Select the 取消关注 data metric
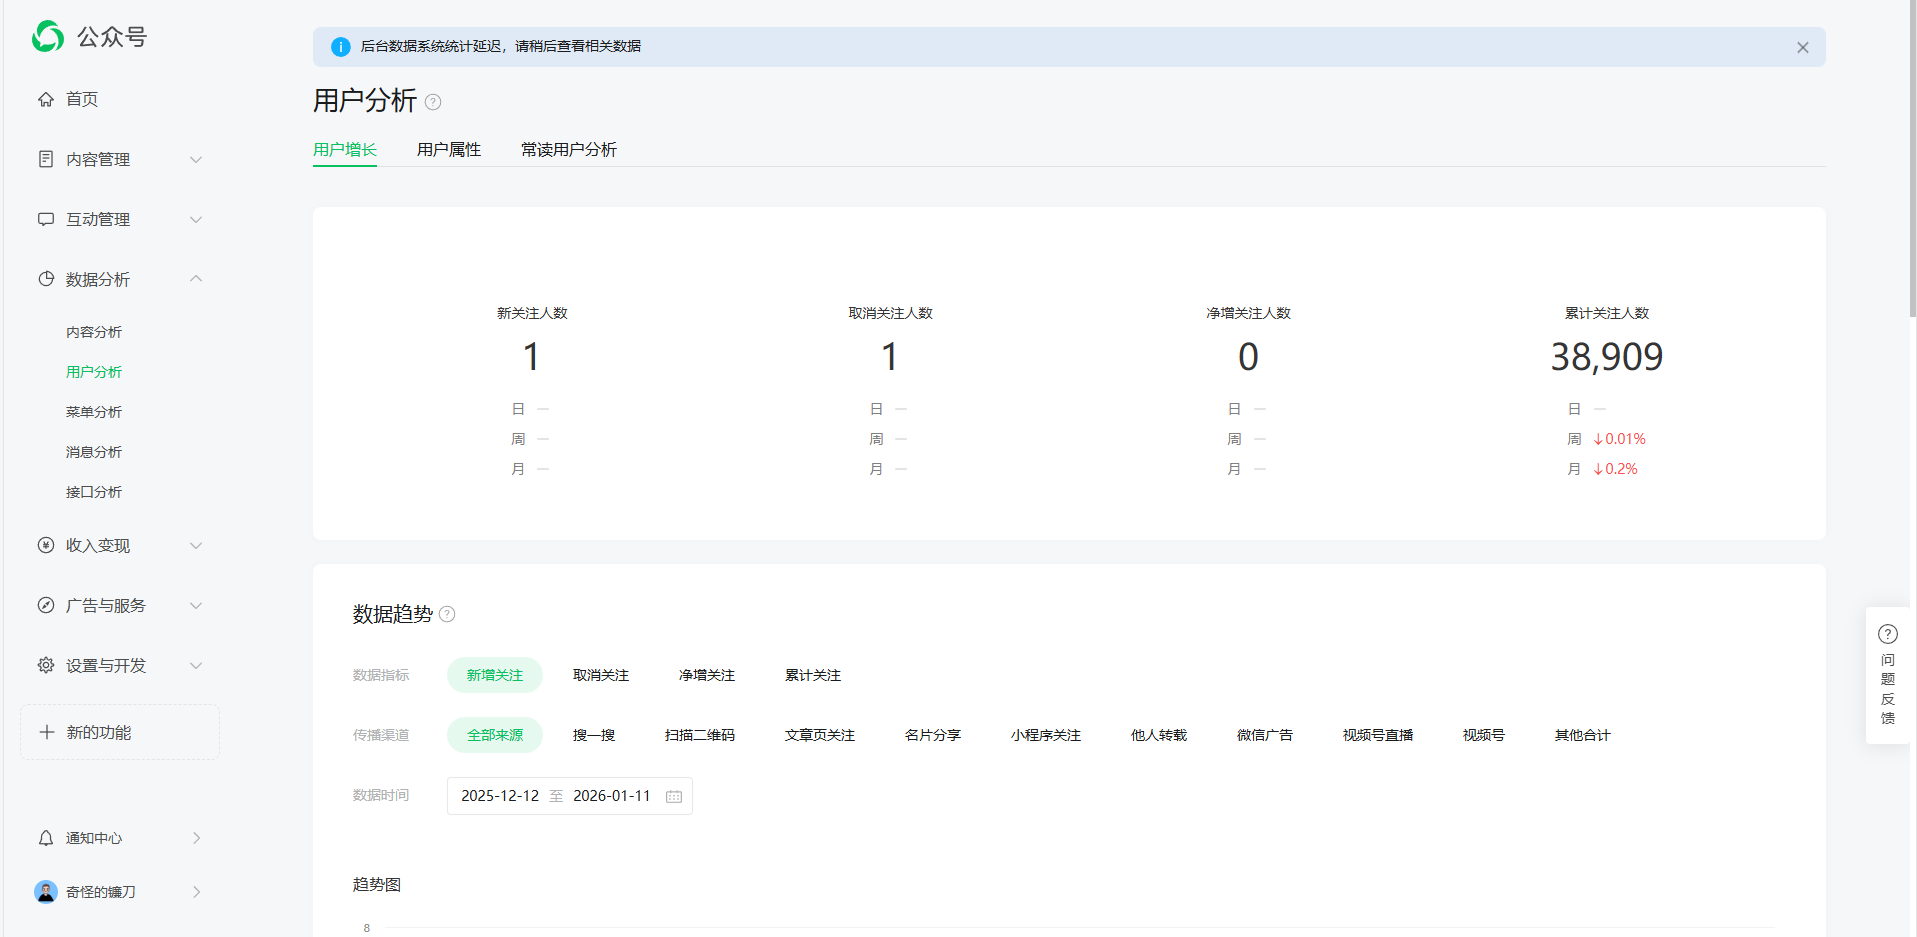 (600, 675)
